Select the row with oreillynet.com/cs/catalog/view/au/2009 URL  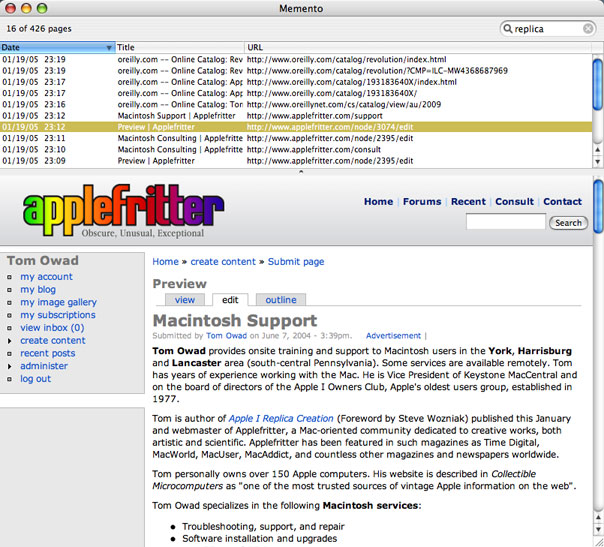point(296,104)
